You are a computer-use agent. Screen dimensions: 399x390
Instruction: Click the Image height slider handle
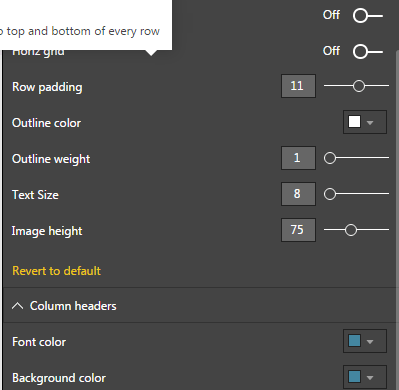351,230
